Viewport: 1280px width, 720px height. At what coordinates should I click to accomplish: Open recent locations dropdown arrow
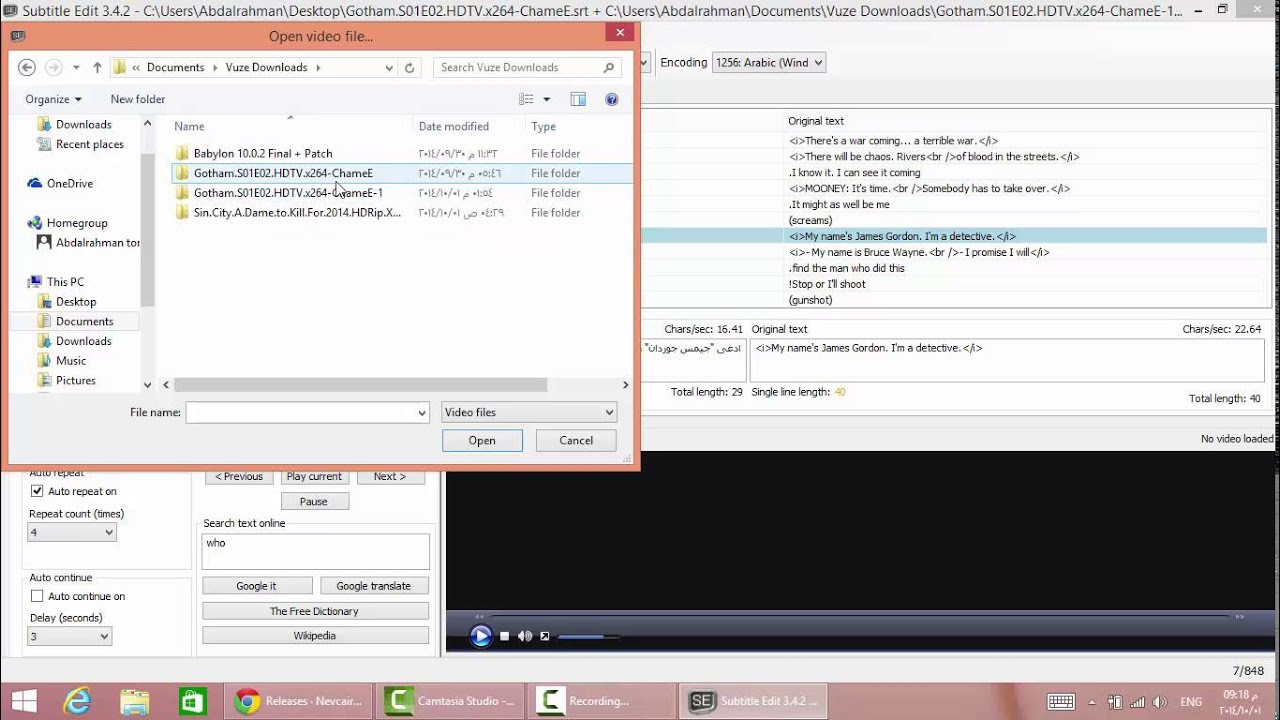[76, 67]
